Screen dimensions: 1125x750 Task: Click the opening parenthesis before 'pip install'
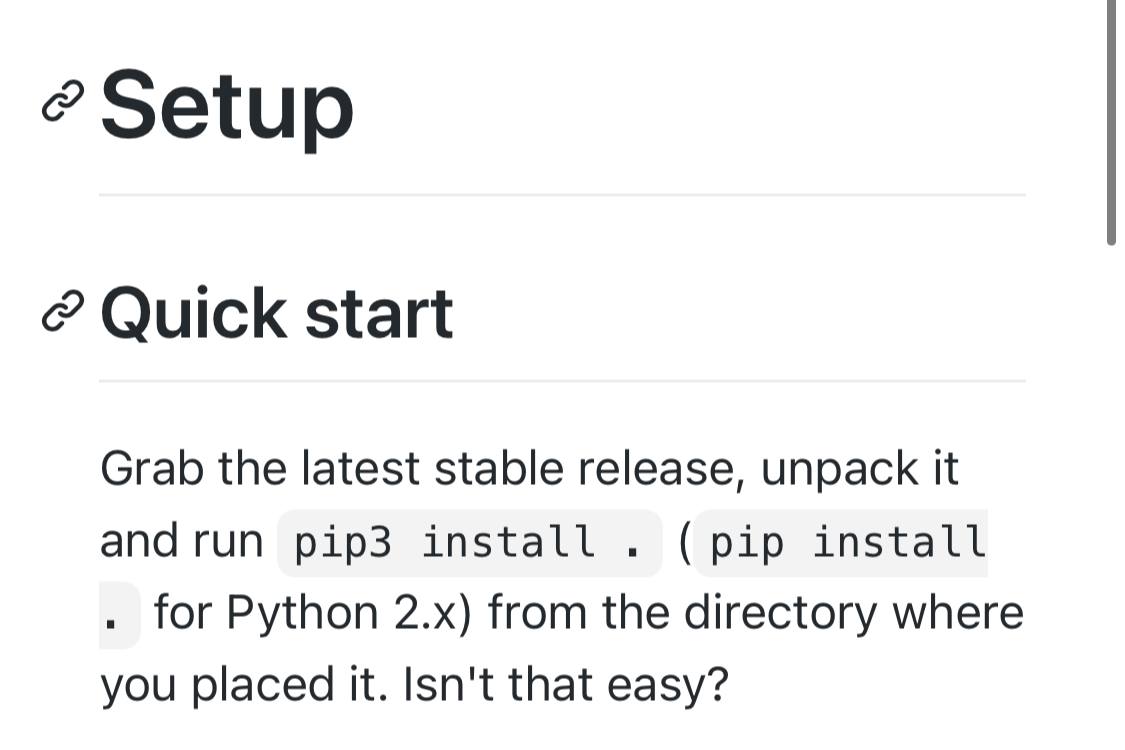685,543
